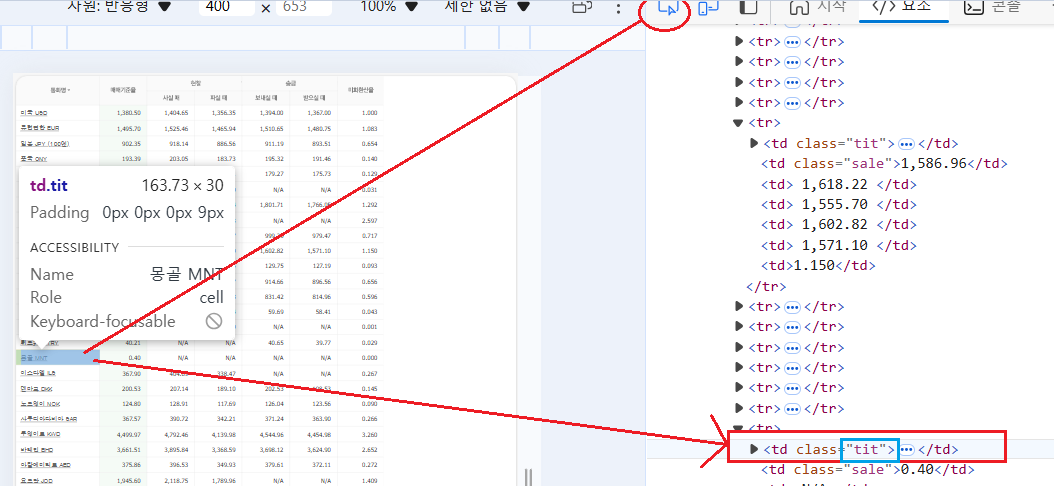Switch to the 요소 tab

903,8
